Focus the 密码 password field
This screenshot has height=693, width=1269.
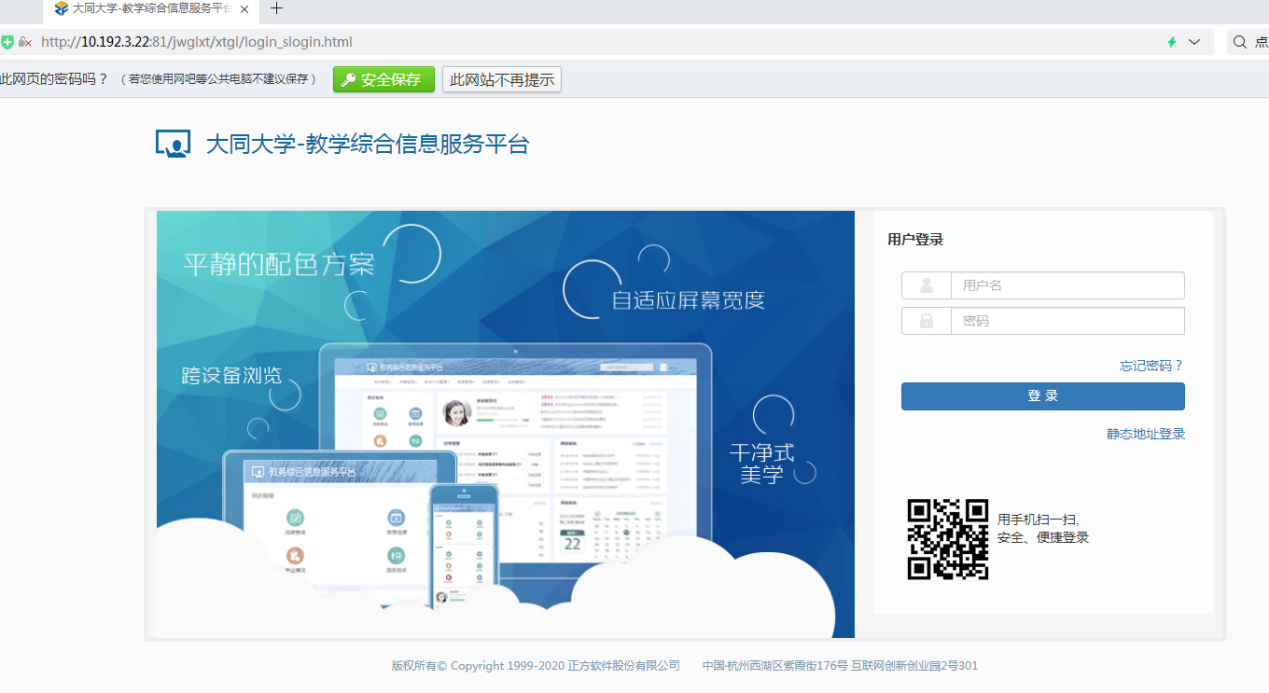[1066, 321]
